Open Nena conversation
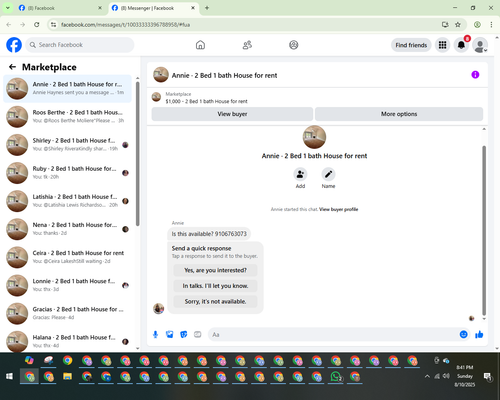Screen dimensions: 500x400 (x=67, y=229)
